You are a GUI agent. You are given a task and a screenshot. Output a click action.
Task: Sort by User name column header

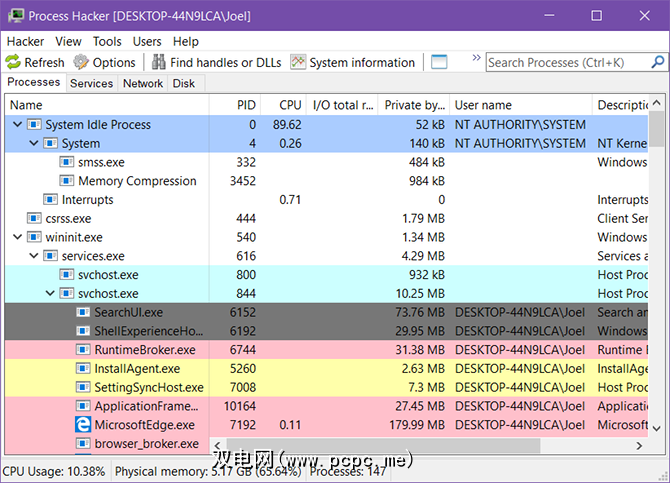click(x=521, y=105)
